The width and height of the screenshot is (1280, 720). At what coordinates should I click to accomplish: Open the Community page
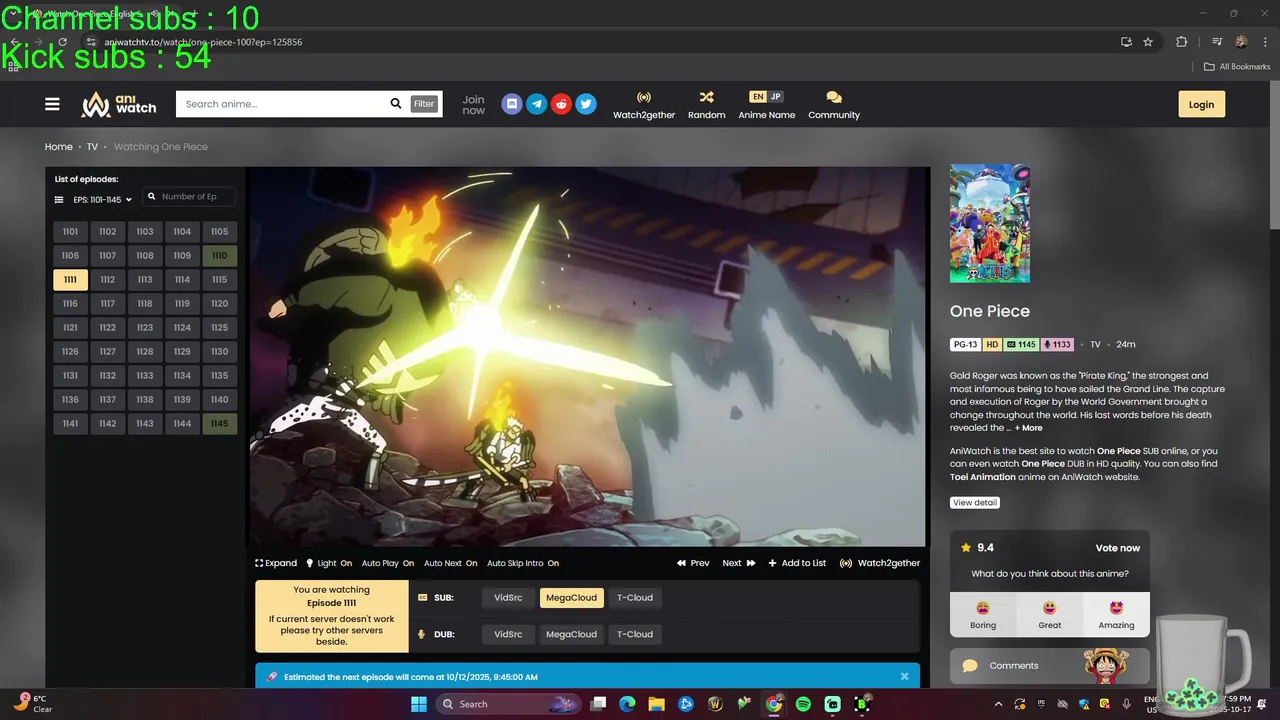click(x=834, y=105)
